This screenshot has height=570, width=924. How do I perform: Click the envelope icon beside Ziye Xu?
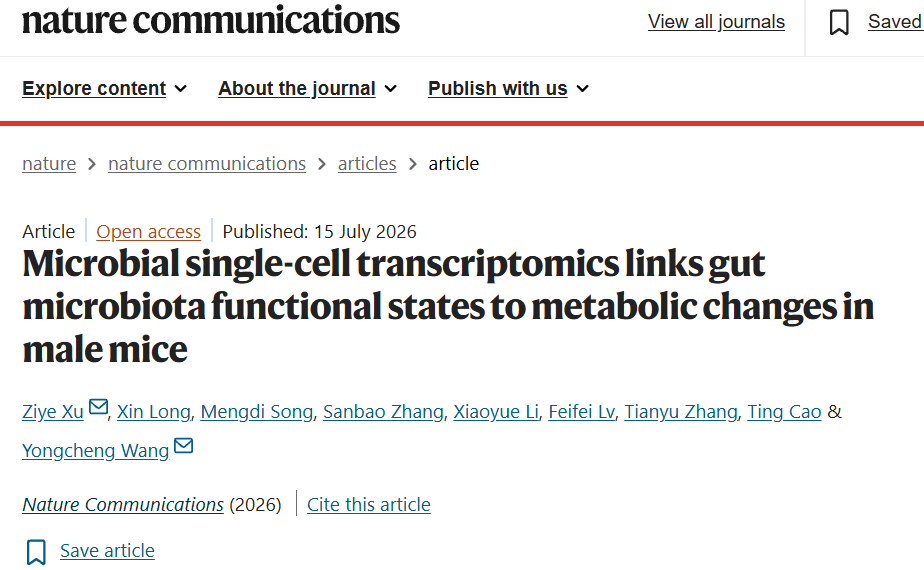98,407
